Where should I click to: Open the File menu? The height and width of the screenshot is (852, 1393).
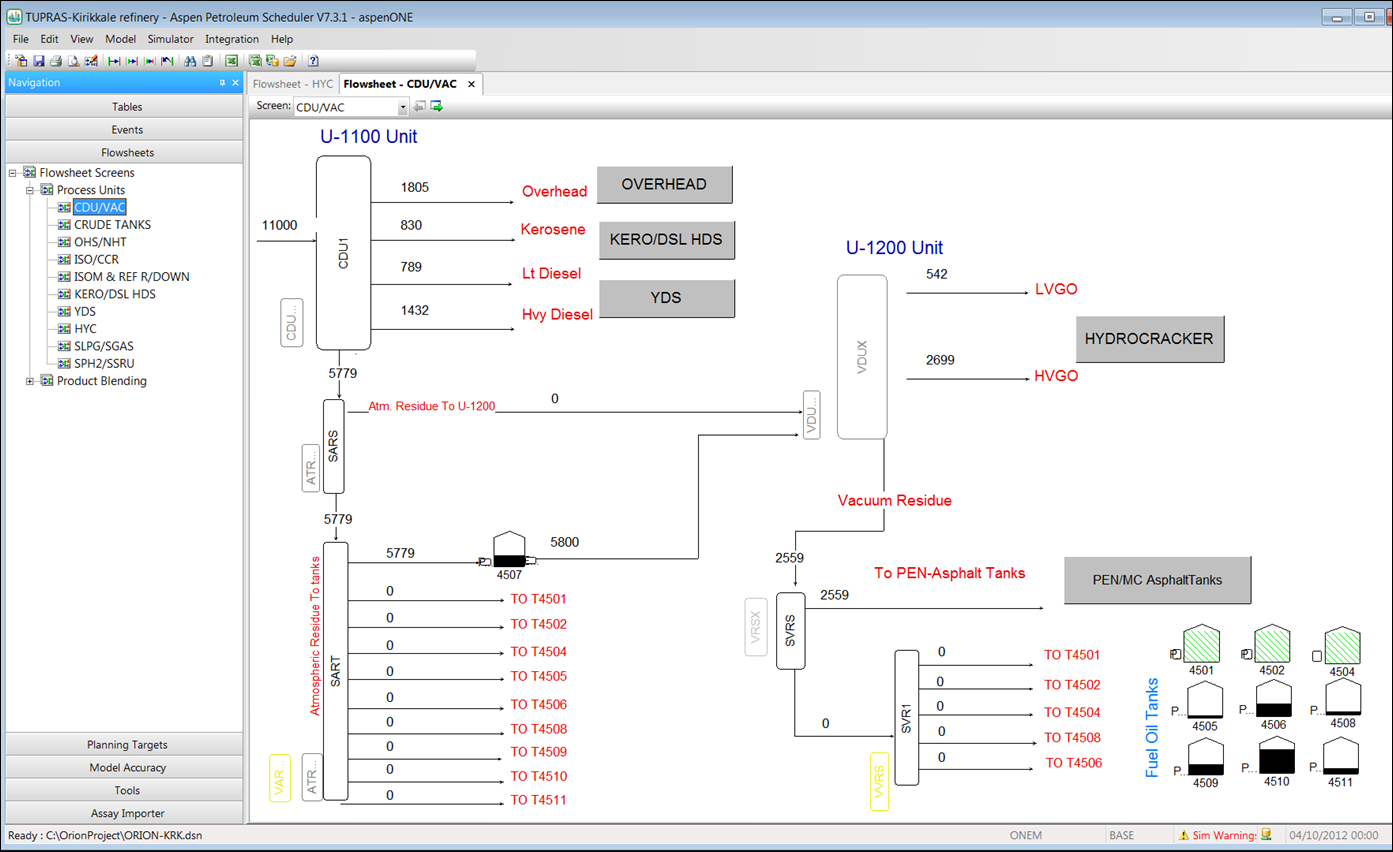pyautogui.click(x=20, y=39)
